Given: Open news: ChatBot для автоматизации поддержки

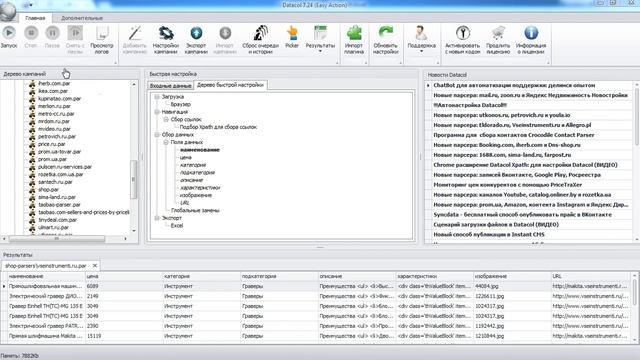Looking at the screenshot, I should pyautogui.click(x=514, y=85).
